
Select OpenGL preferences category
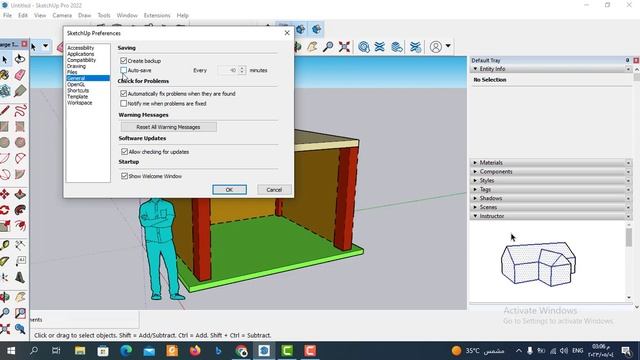tap(76, 84)
